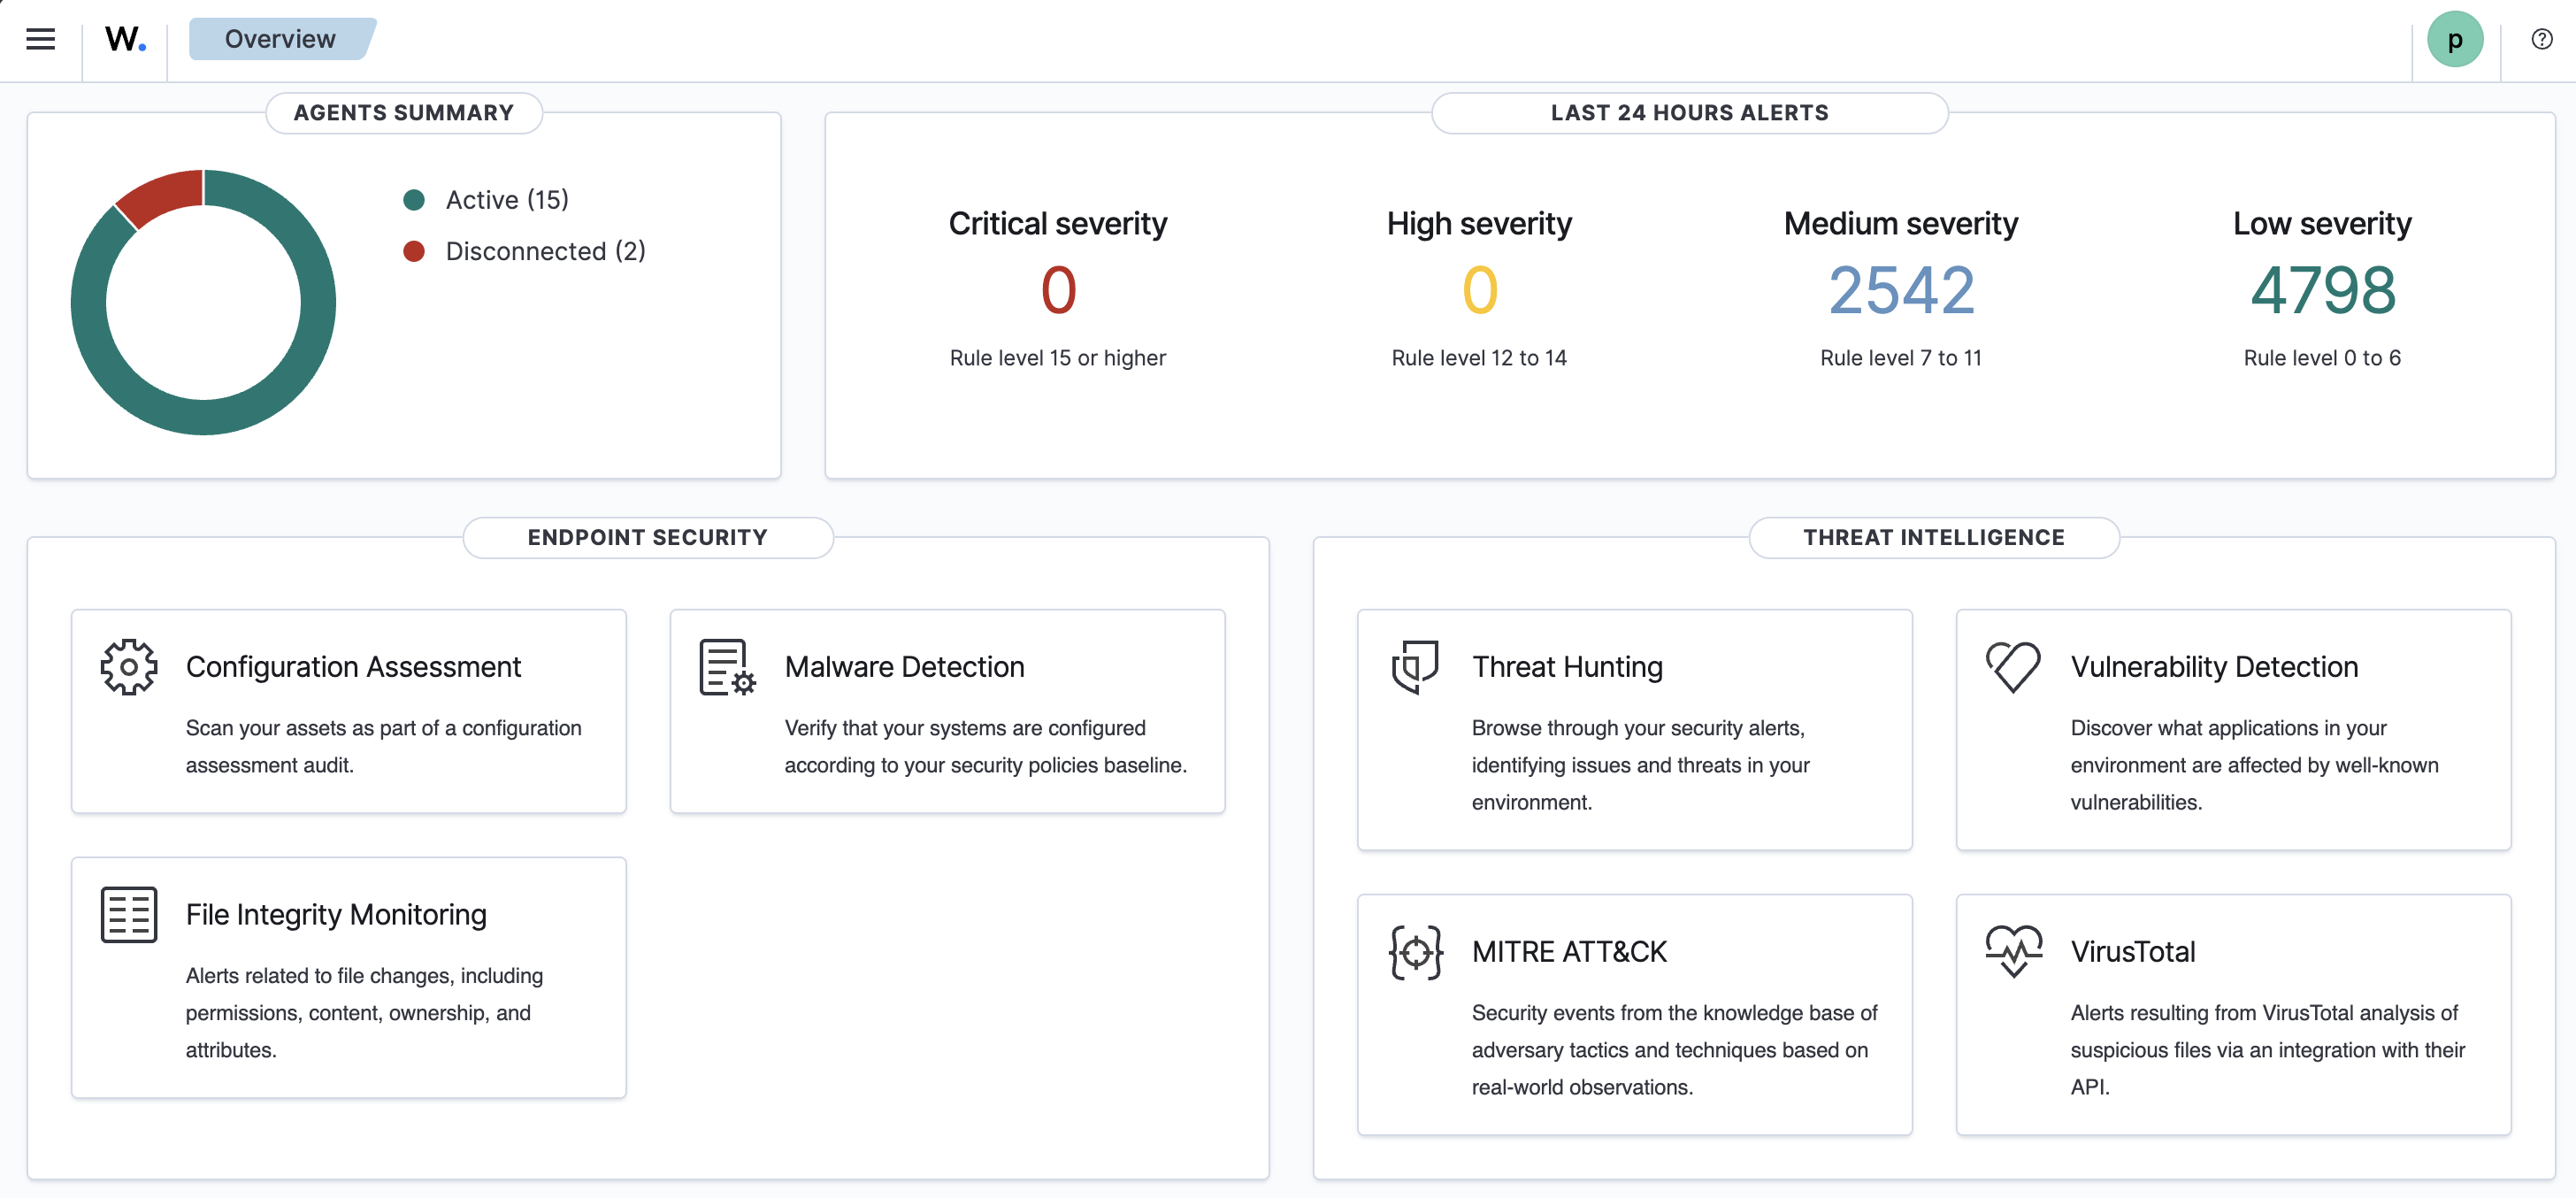
Task: Click 'Security events from the knowledge base' text
Action: click(x=1675, y=1049)
